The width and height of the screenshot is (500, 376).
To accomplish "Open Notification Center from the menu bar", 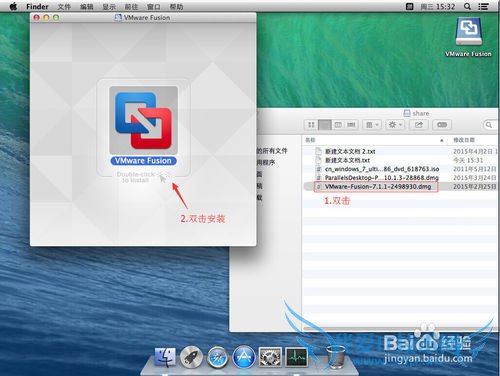I will (x=483, y=6).
